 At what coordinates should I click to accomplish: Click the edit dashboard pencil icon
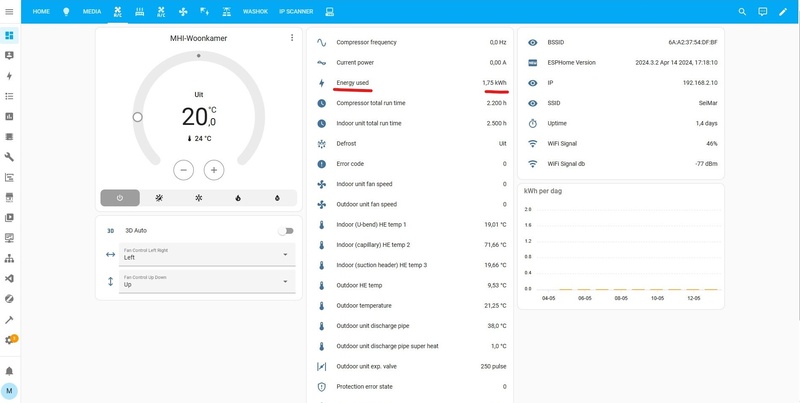(x=783, y=11)
